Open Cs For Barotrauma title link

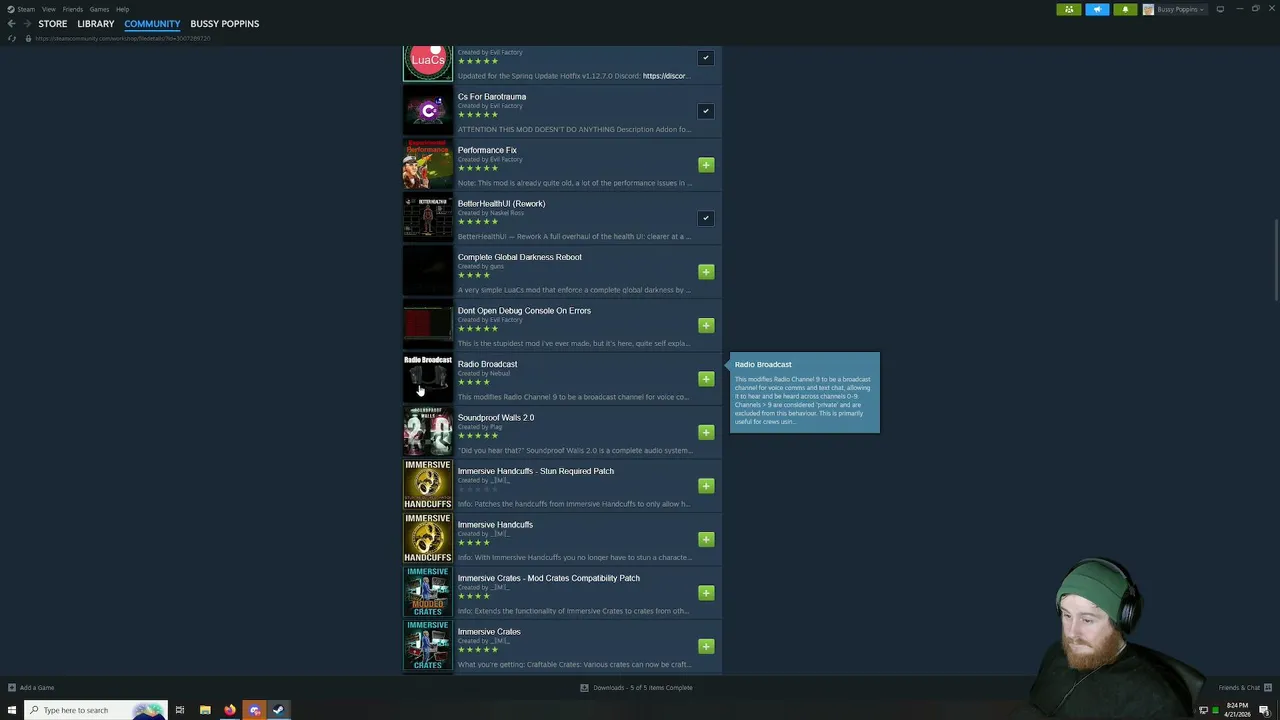[x=492, y=97]
